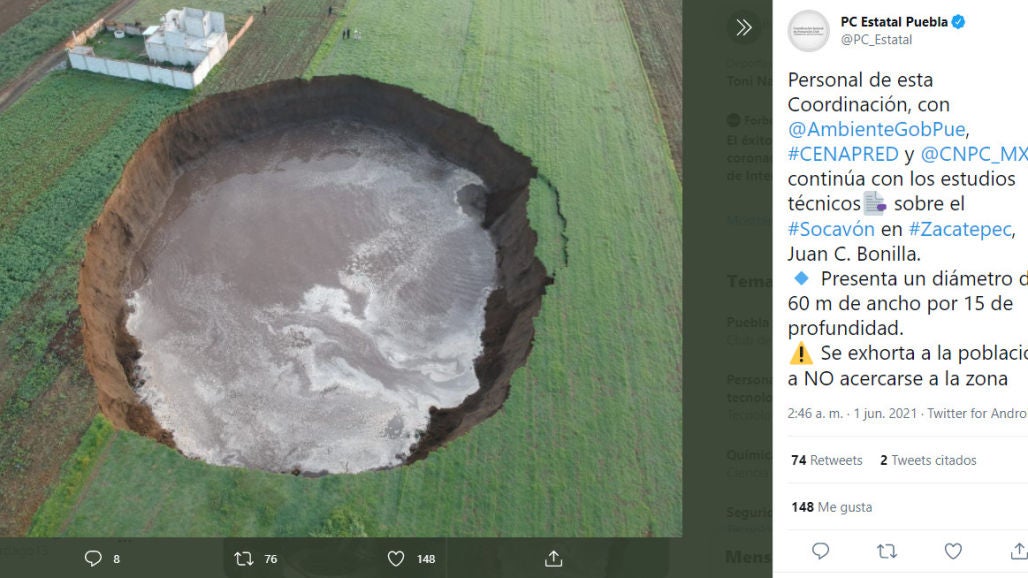Screen dimensions: 1028x578
Task: Show the 2 Tweets citados
Action: point(928,460)
